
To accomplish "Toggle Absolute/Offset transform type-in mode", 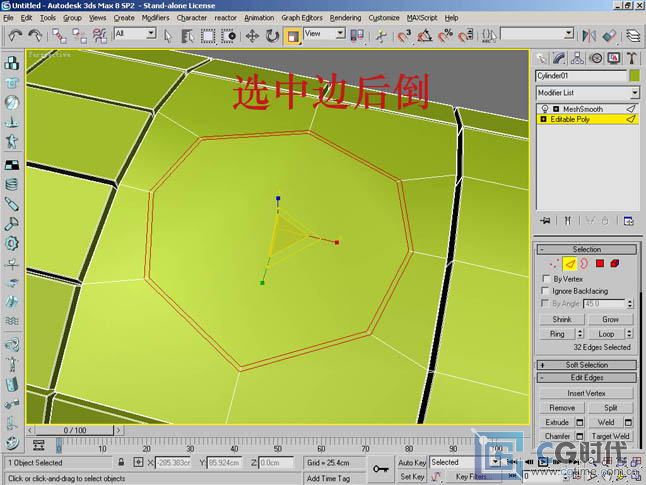I will pos(138,462).
